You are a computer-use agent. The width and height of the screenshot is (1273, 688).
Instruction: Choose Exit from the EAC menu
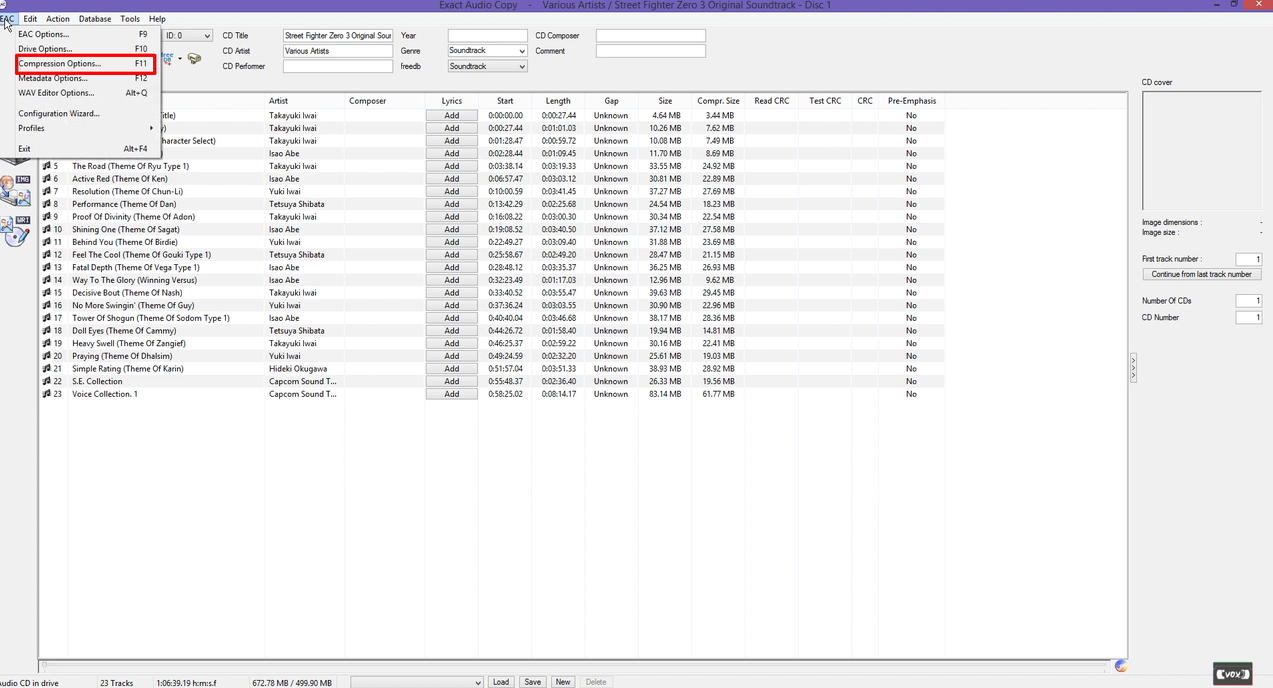(84, 149)
